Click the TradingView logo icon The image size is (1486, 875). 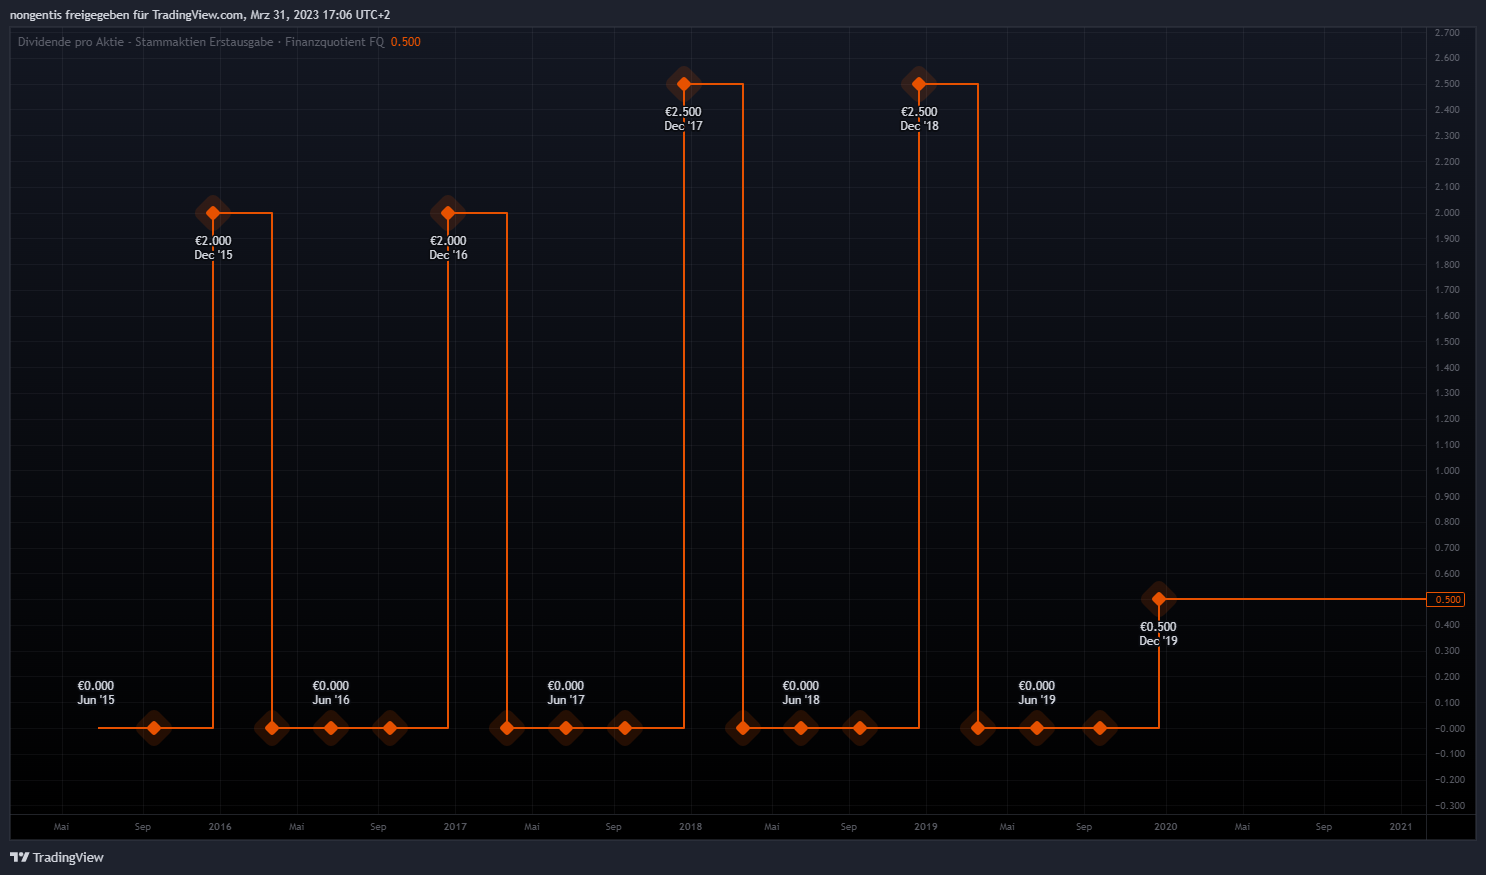coord(19,857)
